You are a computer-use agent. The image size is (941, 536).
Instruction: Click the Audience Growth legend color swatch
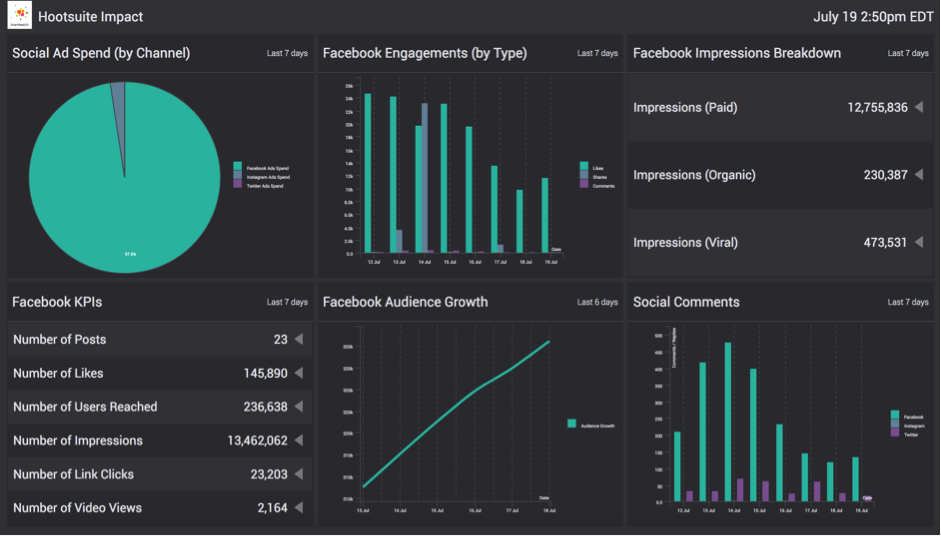(x=572, y=424)
